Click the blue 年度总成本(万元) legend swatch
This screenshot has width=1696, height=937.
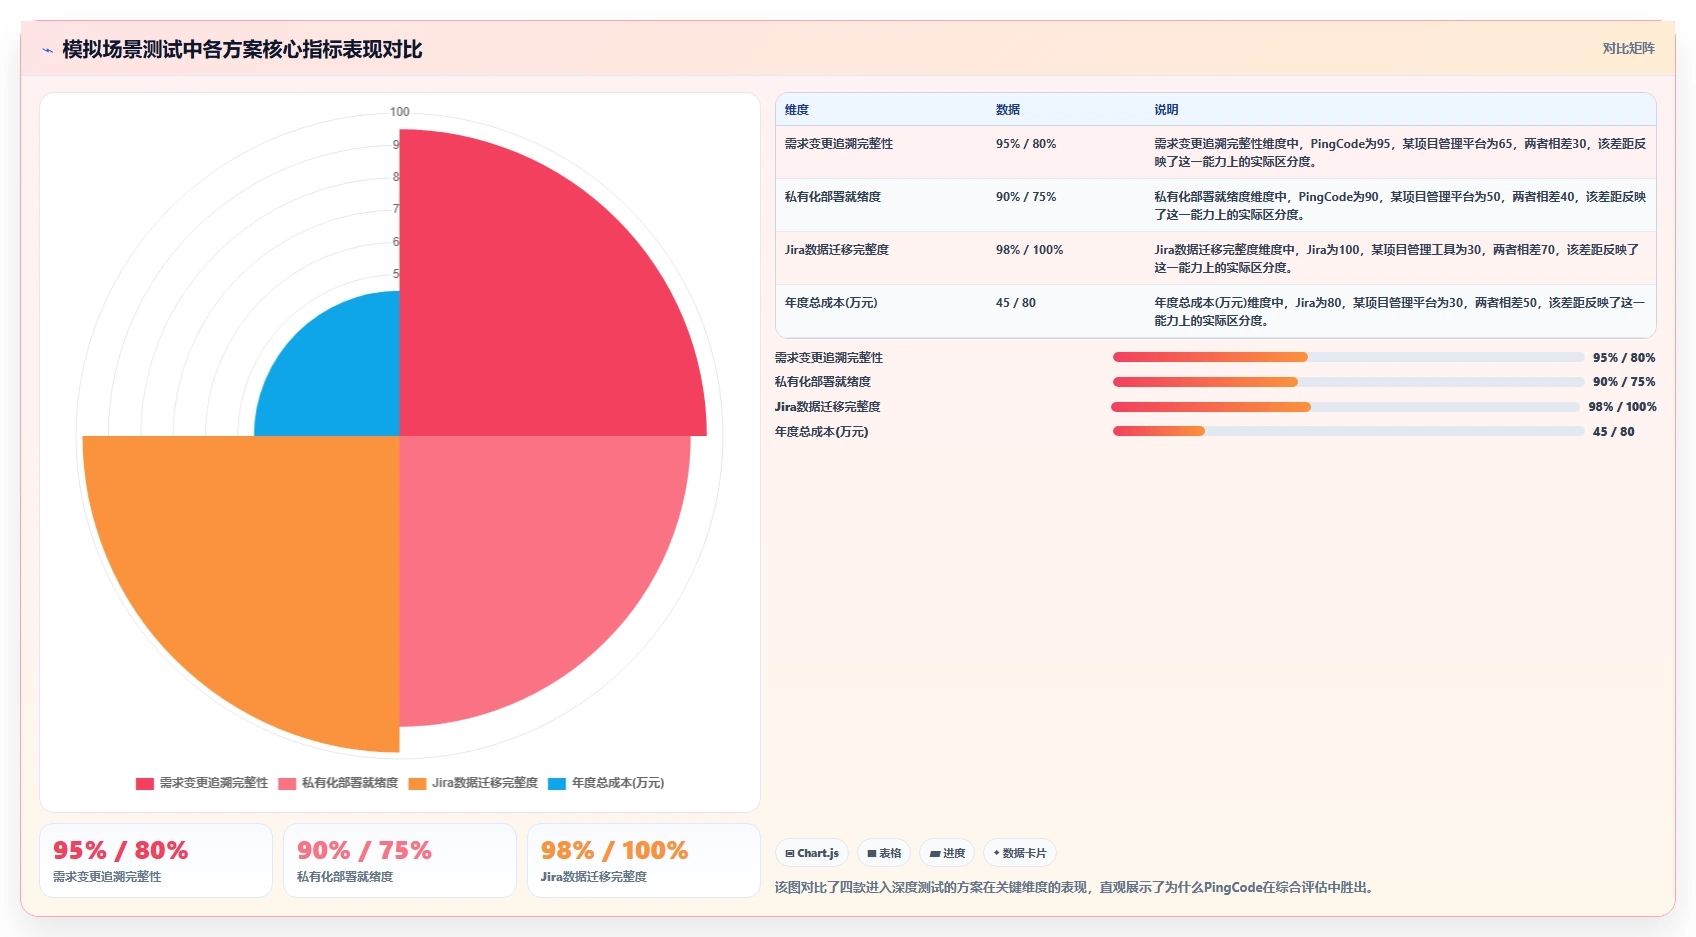pos(557,783)
